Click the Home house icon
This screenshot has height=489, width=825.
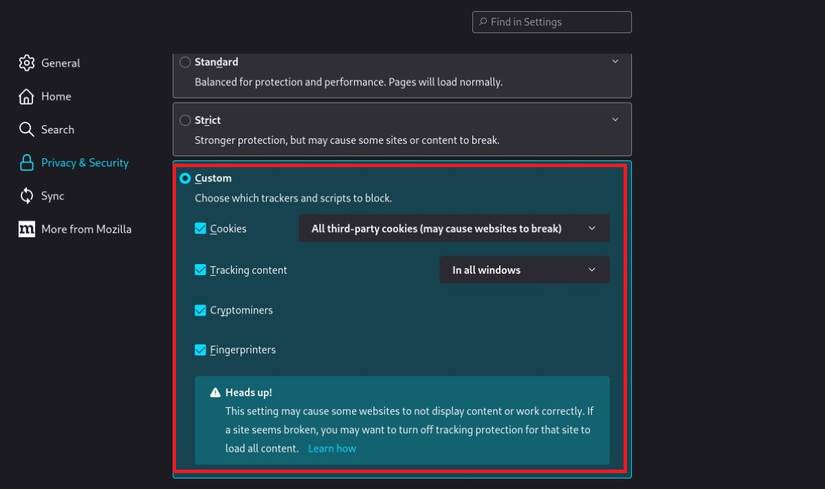(x=27, y=96)
